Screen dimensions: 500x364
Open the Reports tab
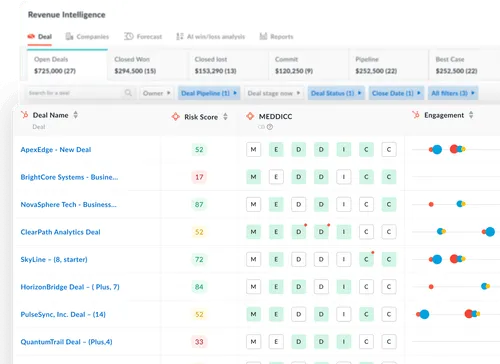tap(276, 37)
